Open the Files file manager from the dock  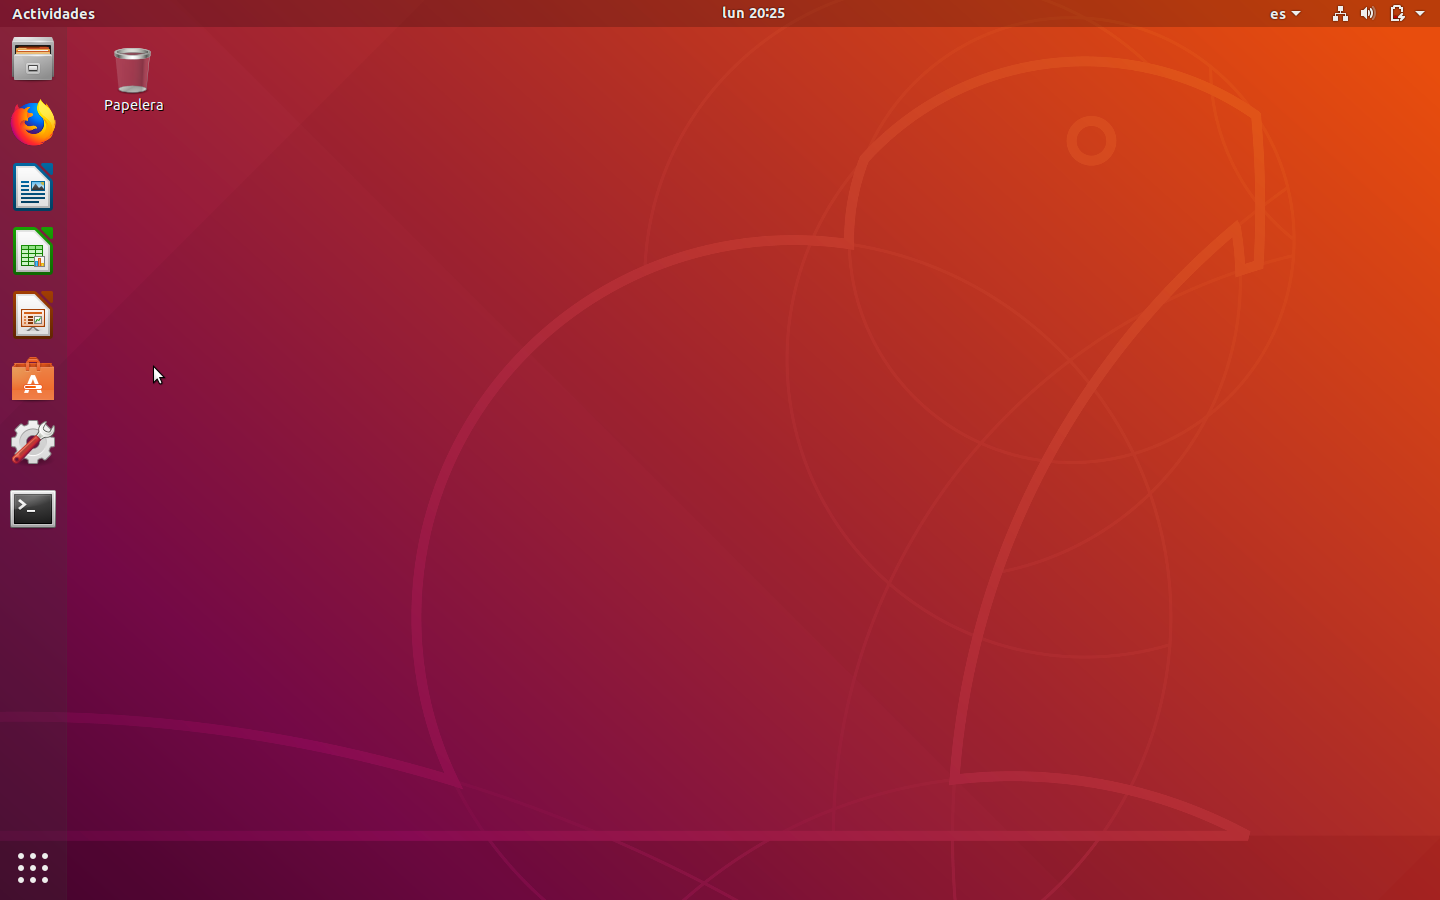pyautogui.click(x=33, y=59)
